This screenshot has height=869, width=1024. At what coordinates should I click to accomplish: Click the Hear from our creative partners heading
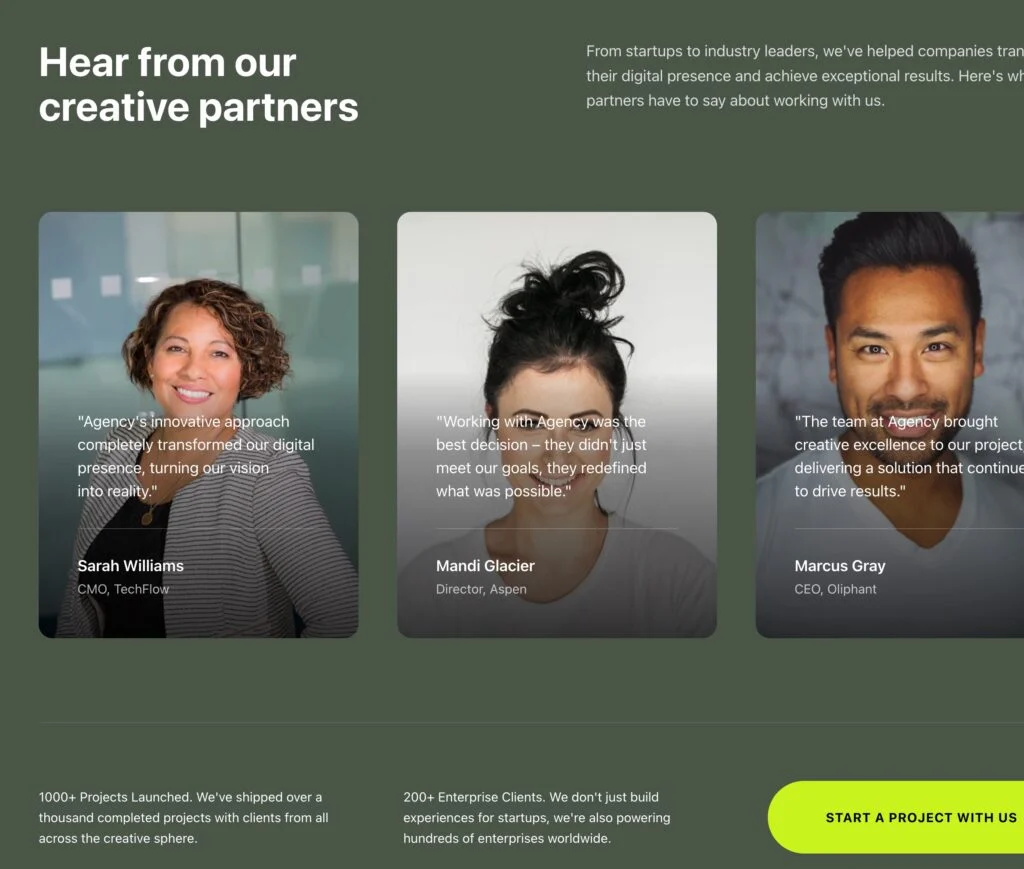pos(199,84)
